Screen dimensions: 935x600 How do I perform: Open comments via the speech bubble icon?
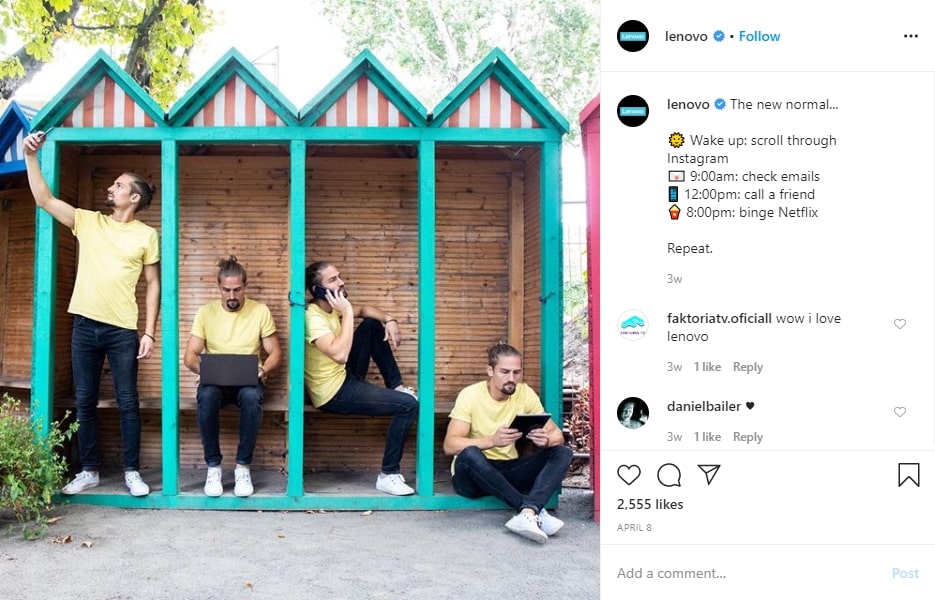[669, 475]
